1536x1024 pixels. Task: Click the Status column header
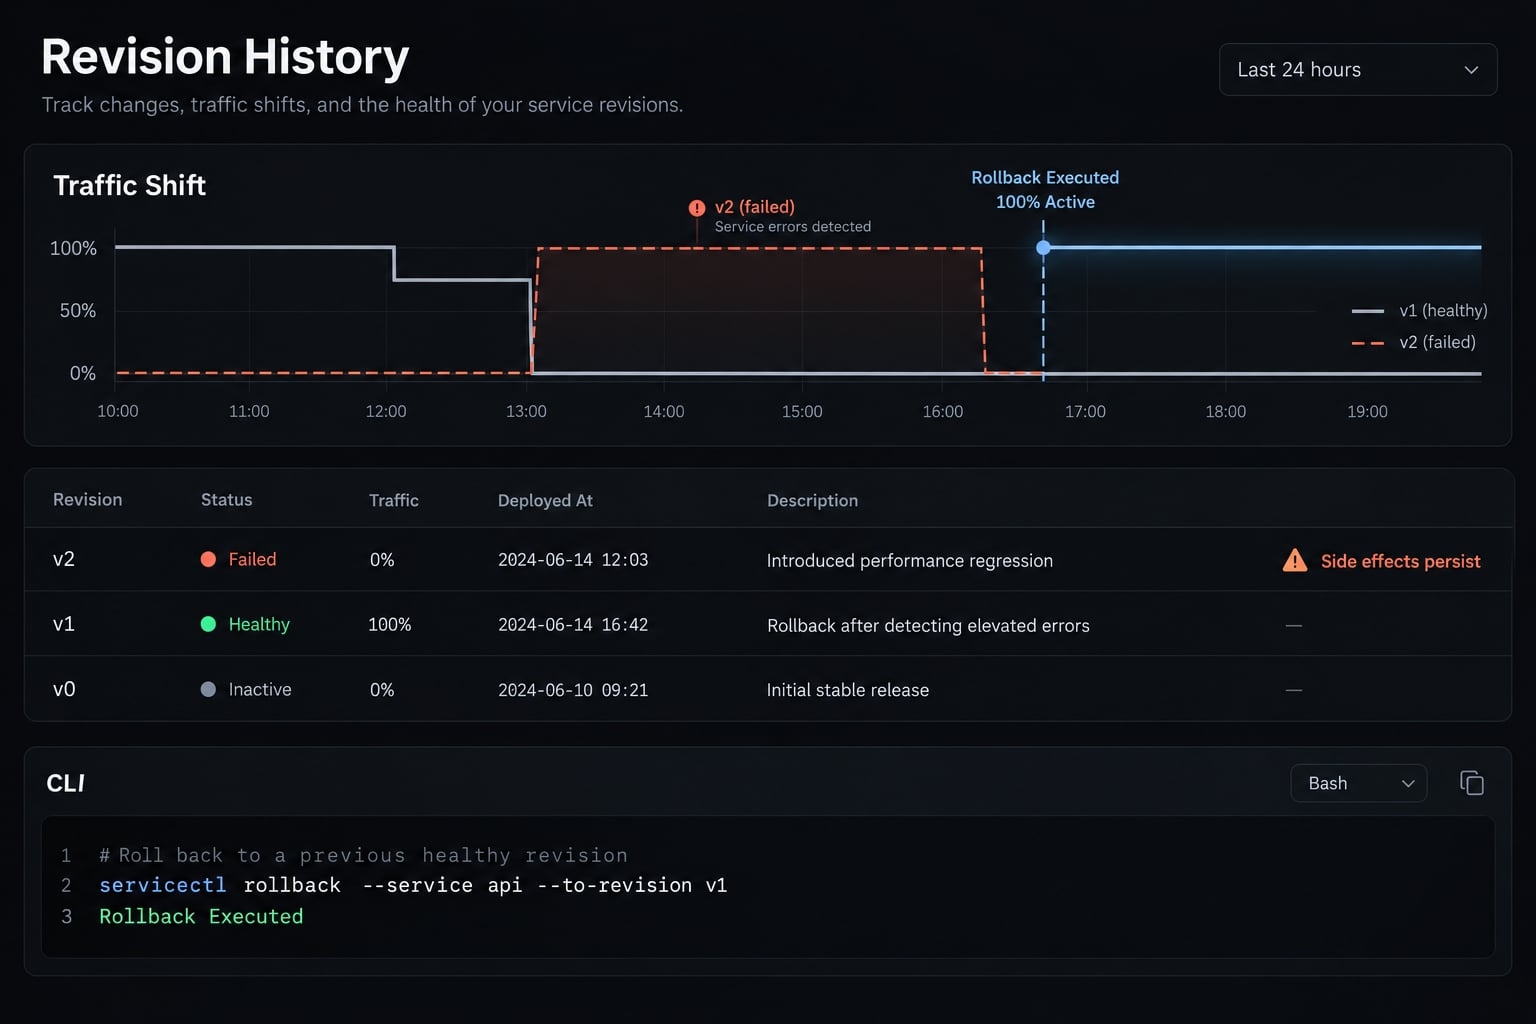227,499
